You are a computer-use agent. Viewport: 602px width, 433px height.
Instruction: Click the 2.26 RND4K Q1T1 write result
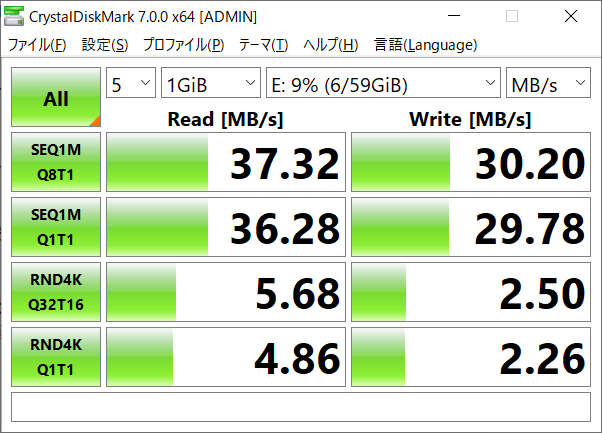[x=471, y=357]
